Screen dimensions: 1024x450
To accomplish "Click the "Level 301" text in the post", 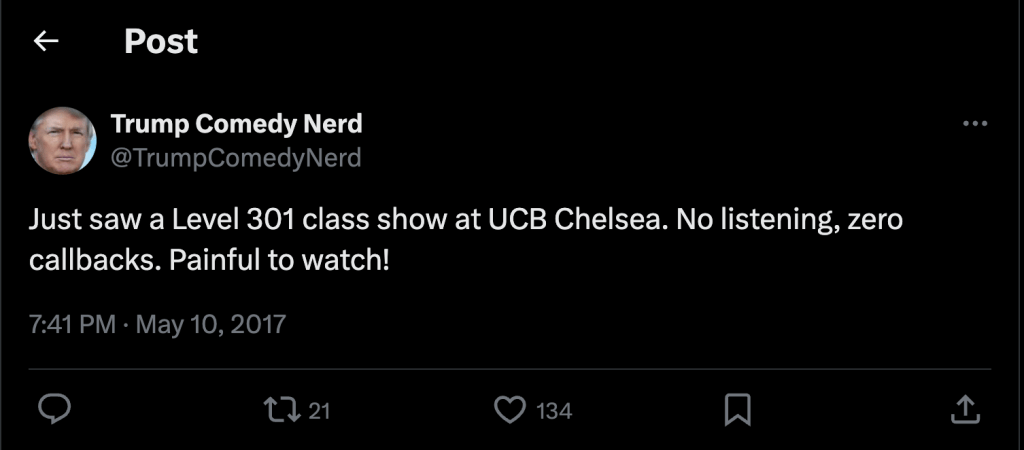I will tap(214, 220).
